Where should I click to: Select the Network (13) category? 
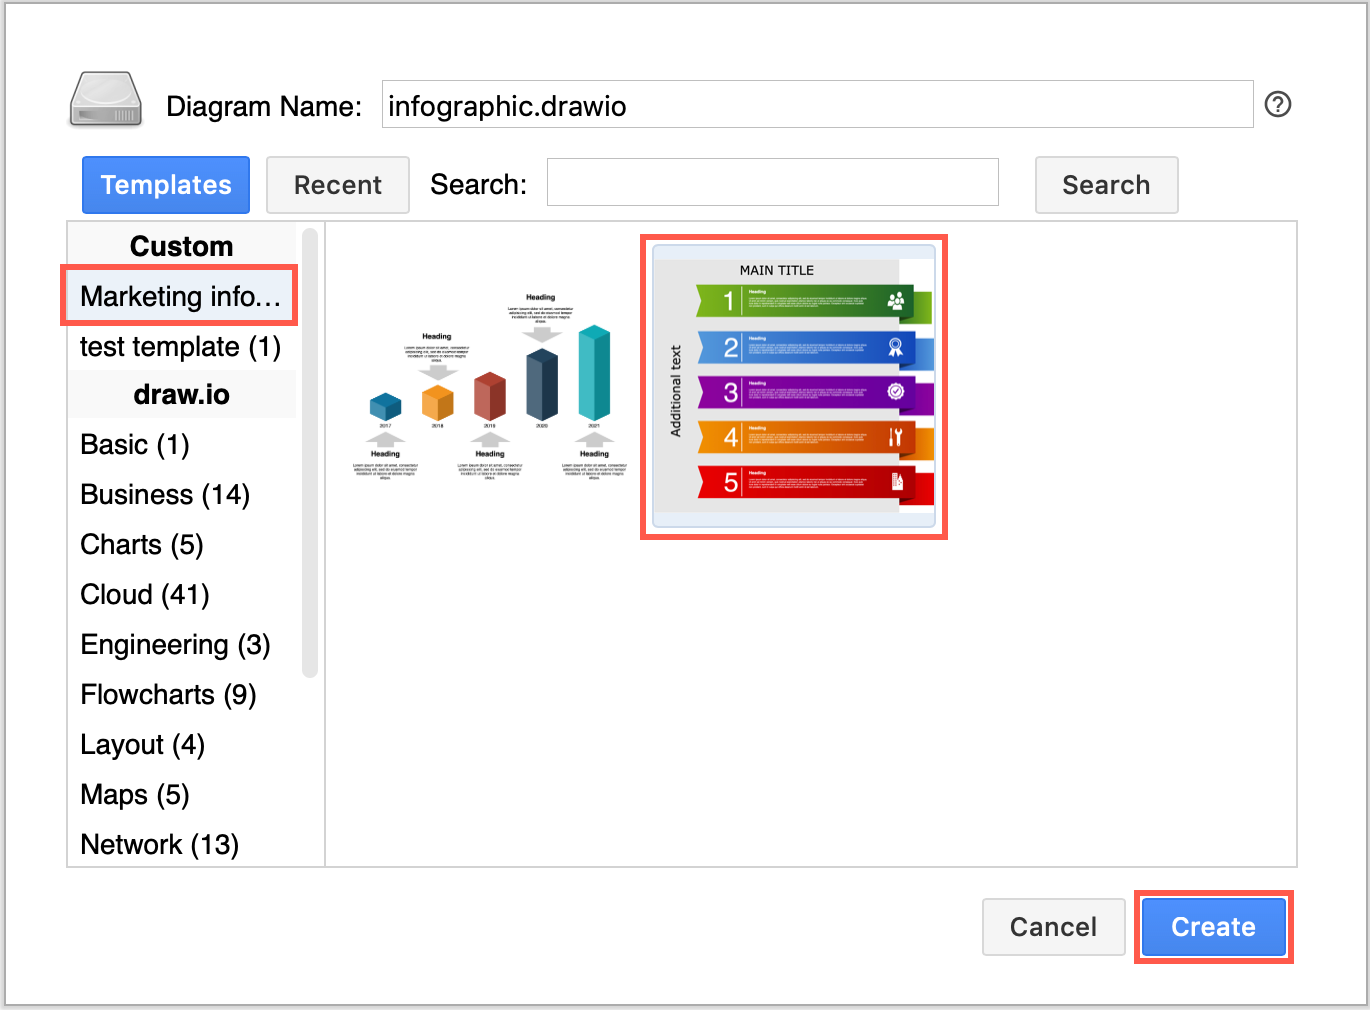pos(158,844)
